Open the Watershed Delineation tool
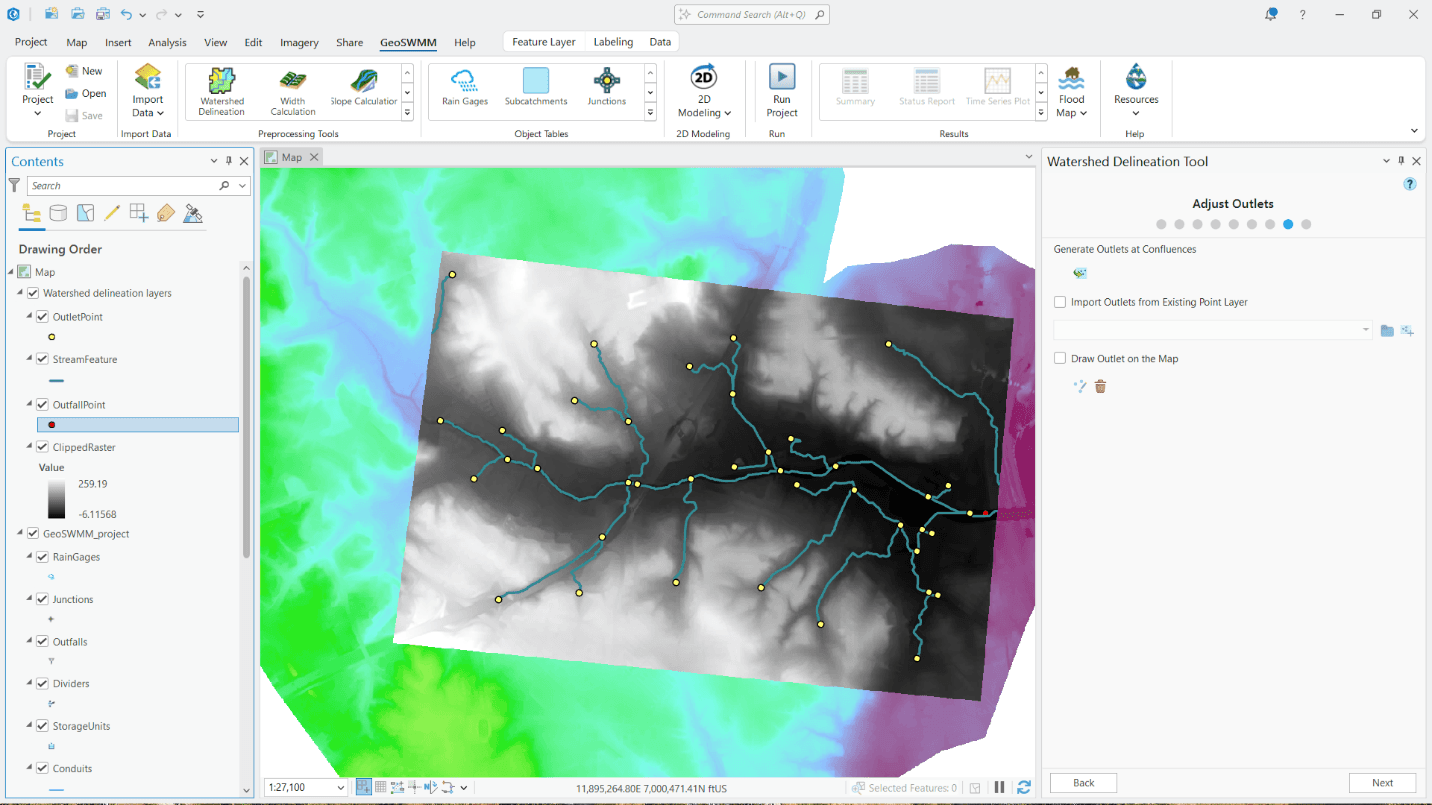The image size is (1432, 805). 221,90
